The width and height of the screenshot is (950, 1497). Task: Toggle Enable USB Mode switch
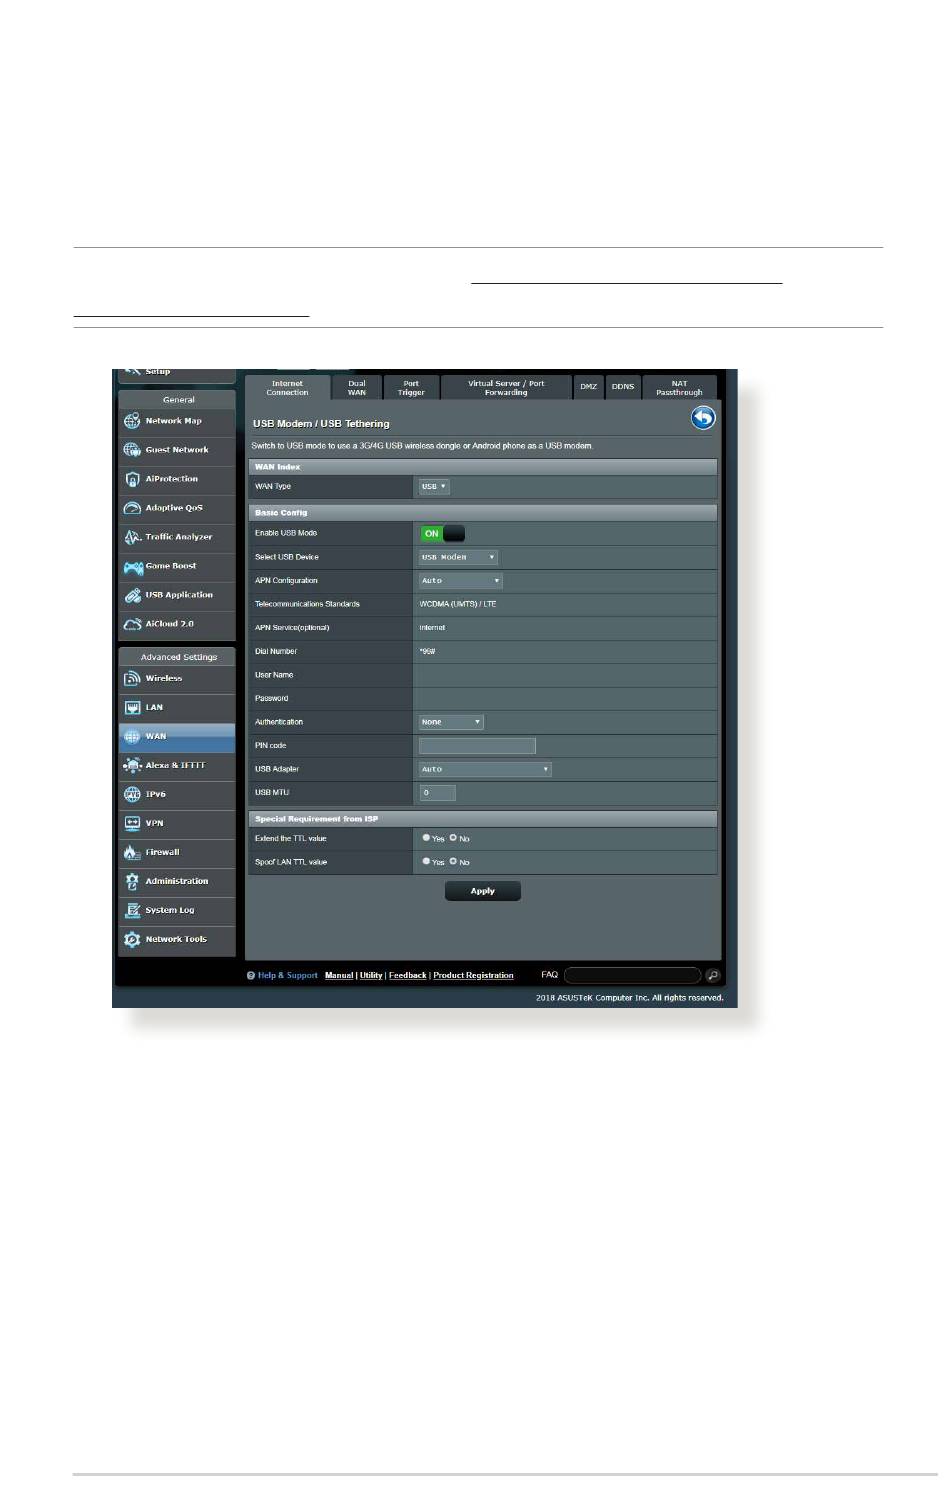tap(442, 534)
